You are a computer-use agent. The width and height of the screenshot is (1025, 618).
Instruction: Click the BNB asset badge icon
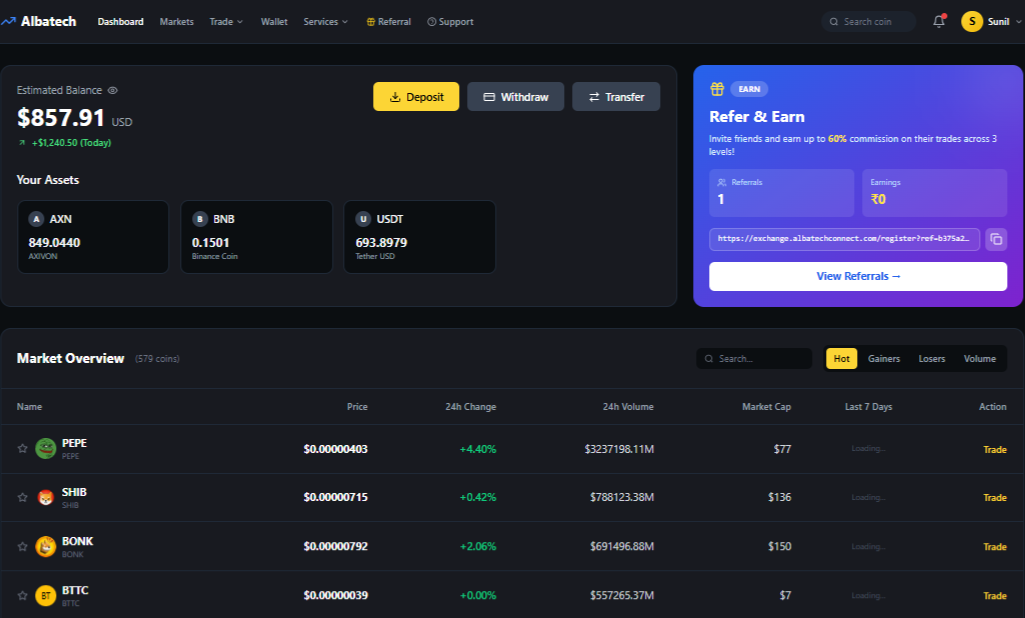point(200,219)
